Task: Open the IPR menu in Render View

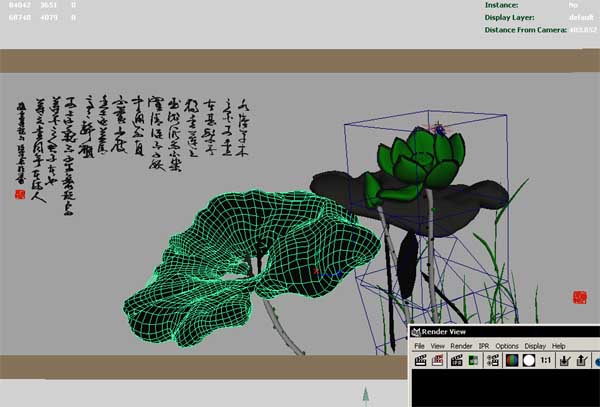Action: tap(484, 346)
